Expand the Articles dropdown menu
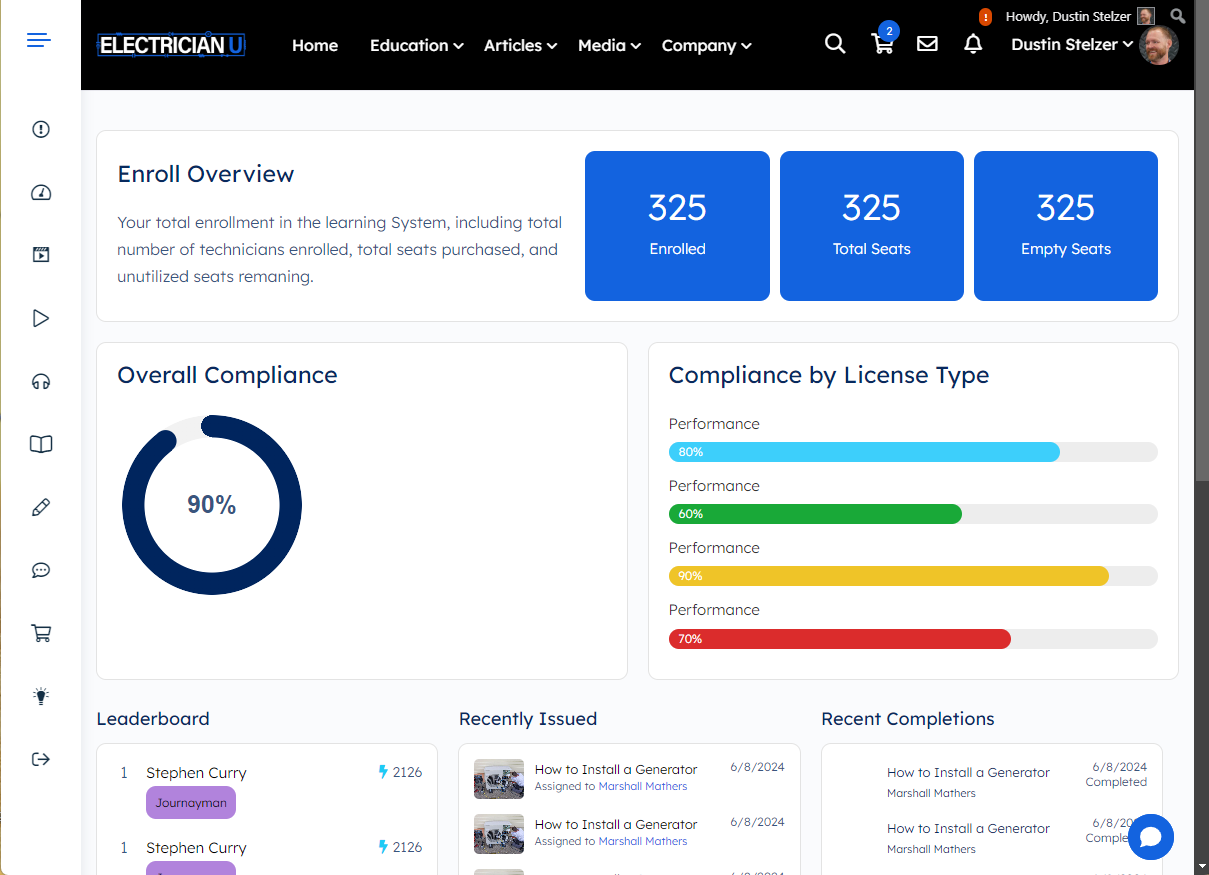The image size is (1209, 875). tap(520, 46)
